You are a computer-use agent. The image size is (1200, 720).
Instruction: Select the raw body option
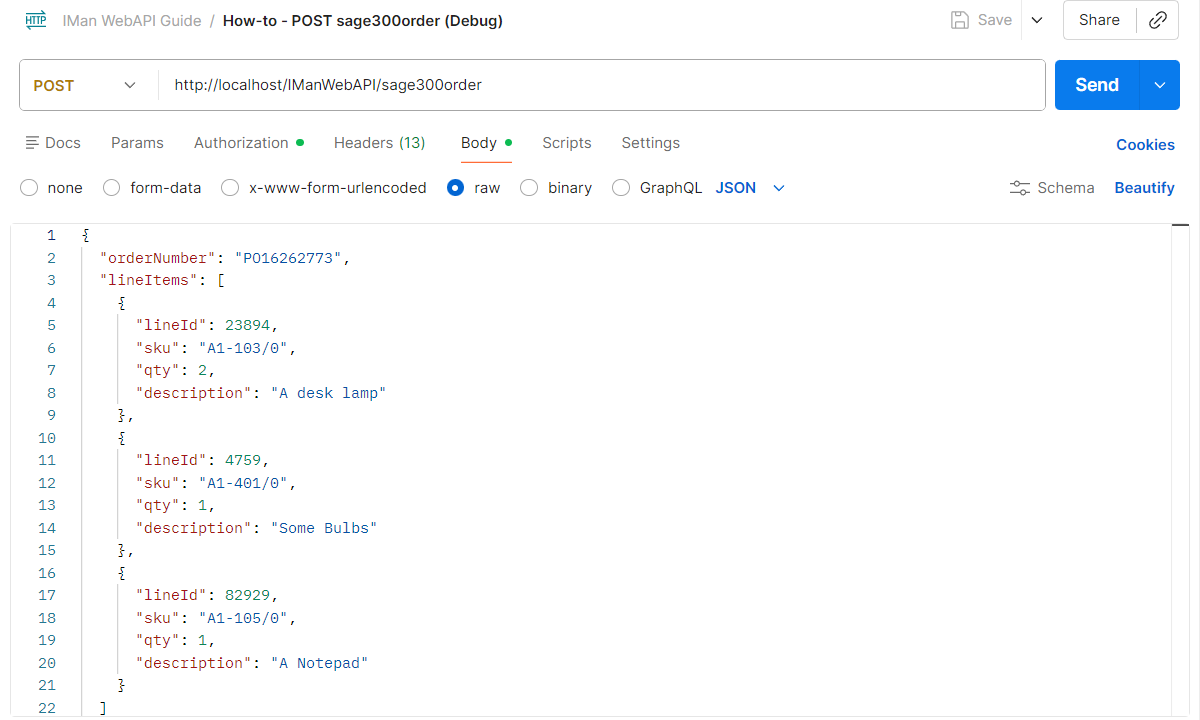tap(456, 188)
